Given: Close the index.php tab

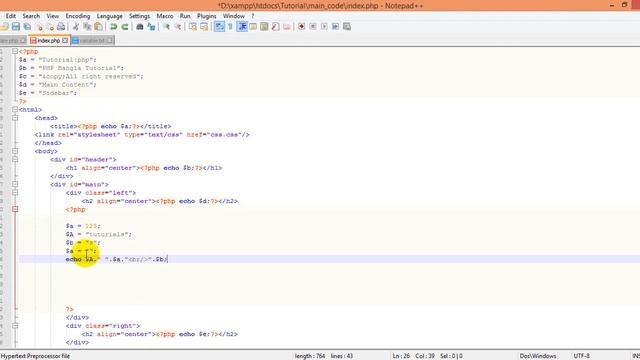Looking at the screenshot, I should tap(65, 40).
